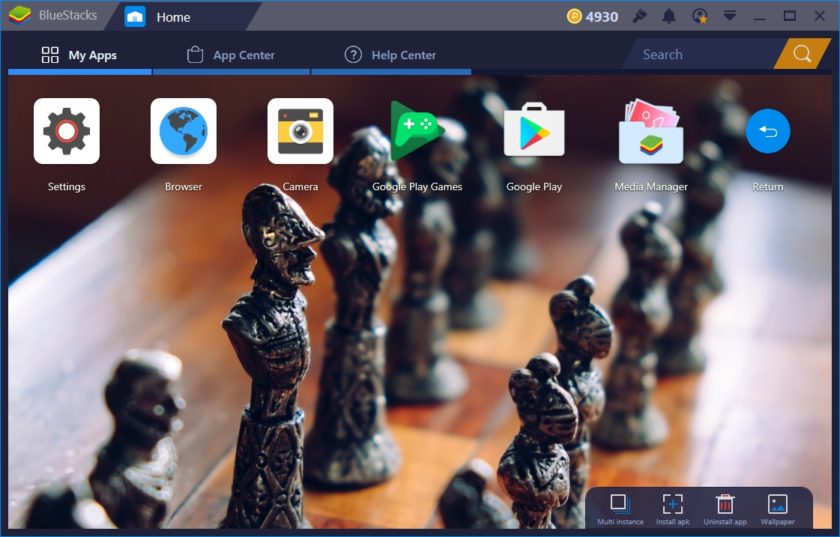Open account profile icon in title bar
Image resolution: width=840 pixels, height=537 pixels.
tap(700, 17)
